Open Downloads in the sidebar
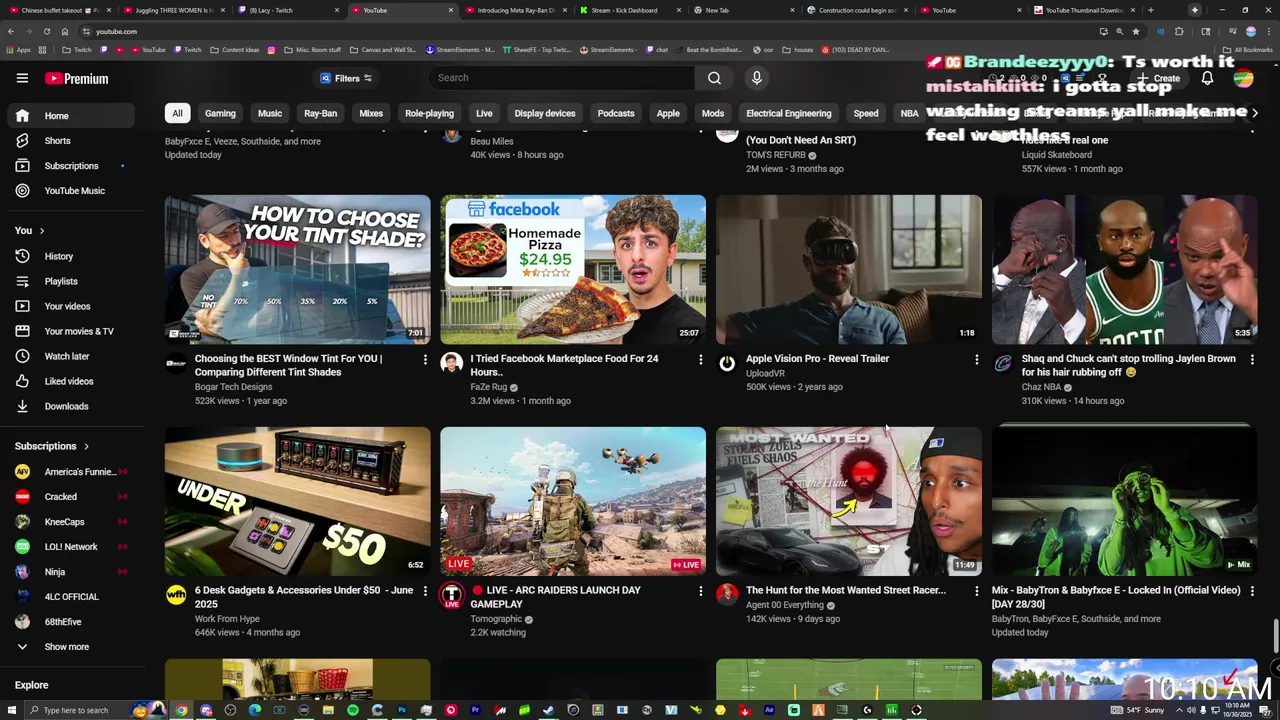This screenshot has width=1280, height=720. 68,406
